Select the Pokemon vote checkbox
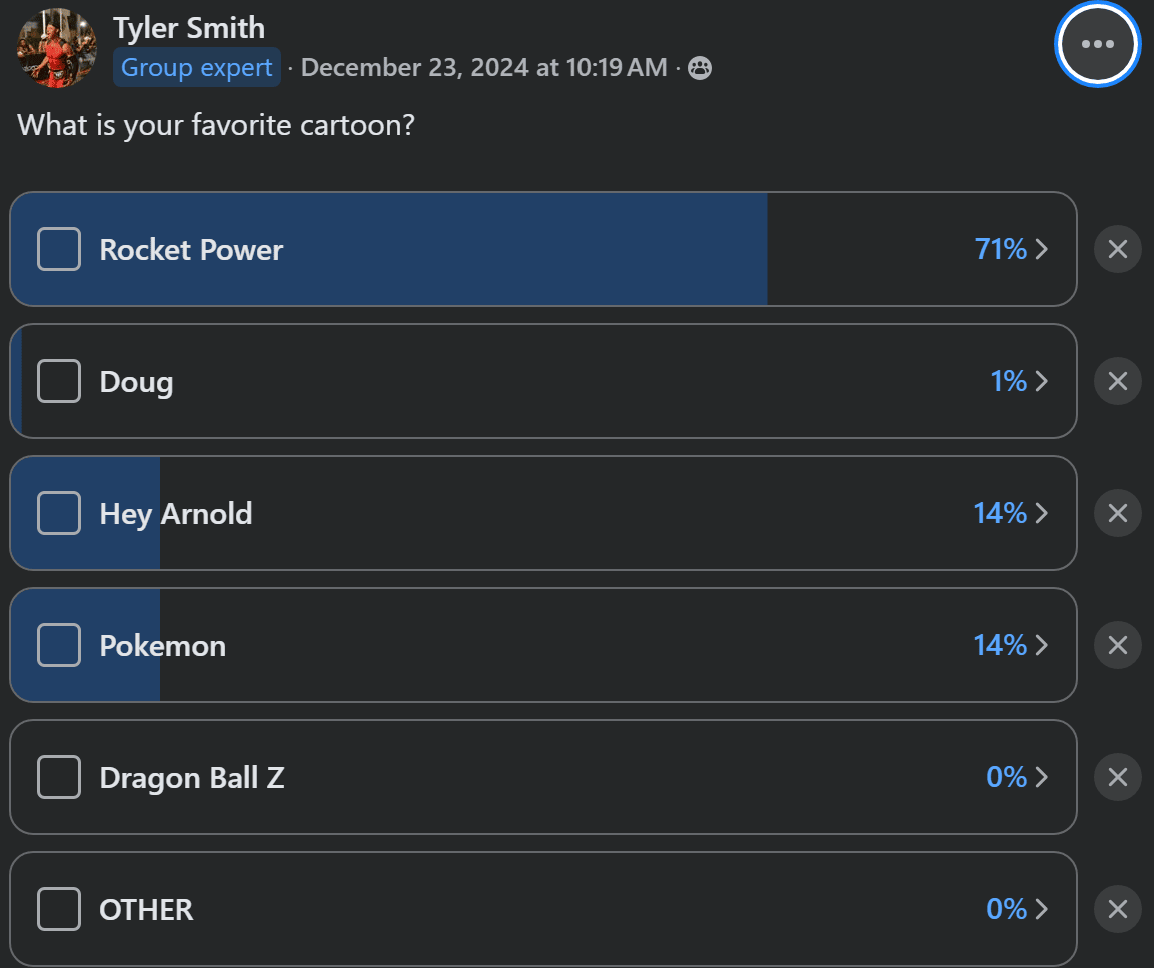Screen dimensions: 1154x968 tap(59, 645)
